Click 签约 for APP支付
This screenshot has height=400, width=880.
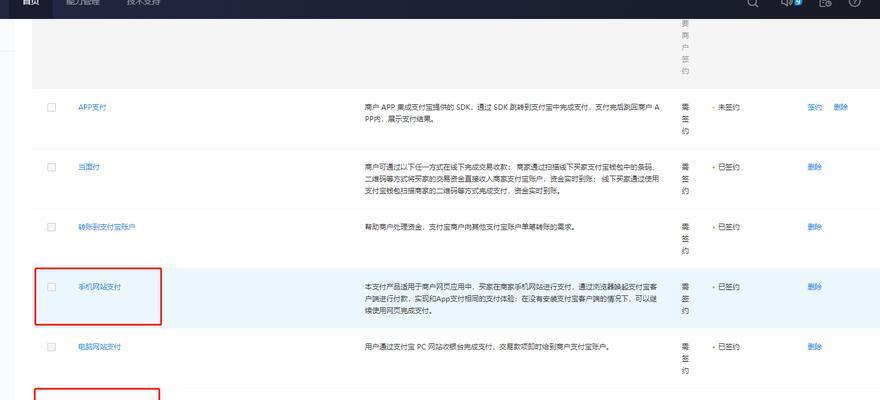(814, 107)
